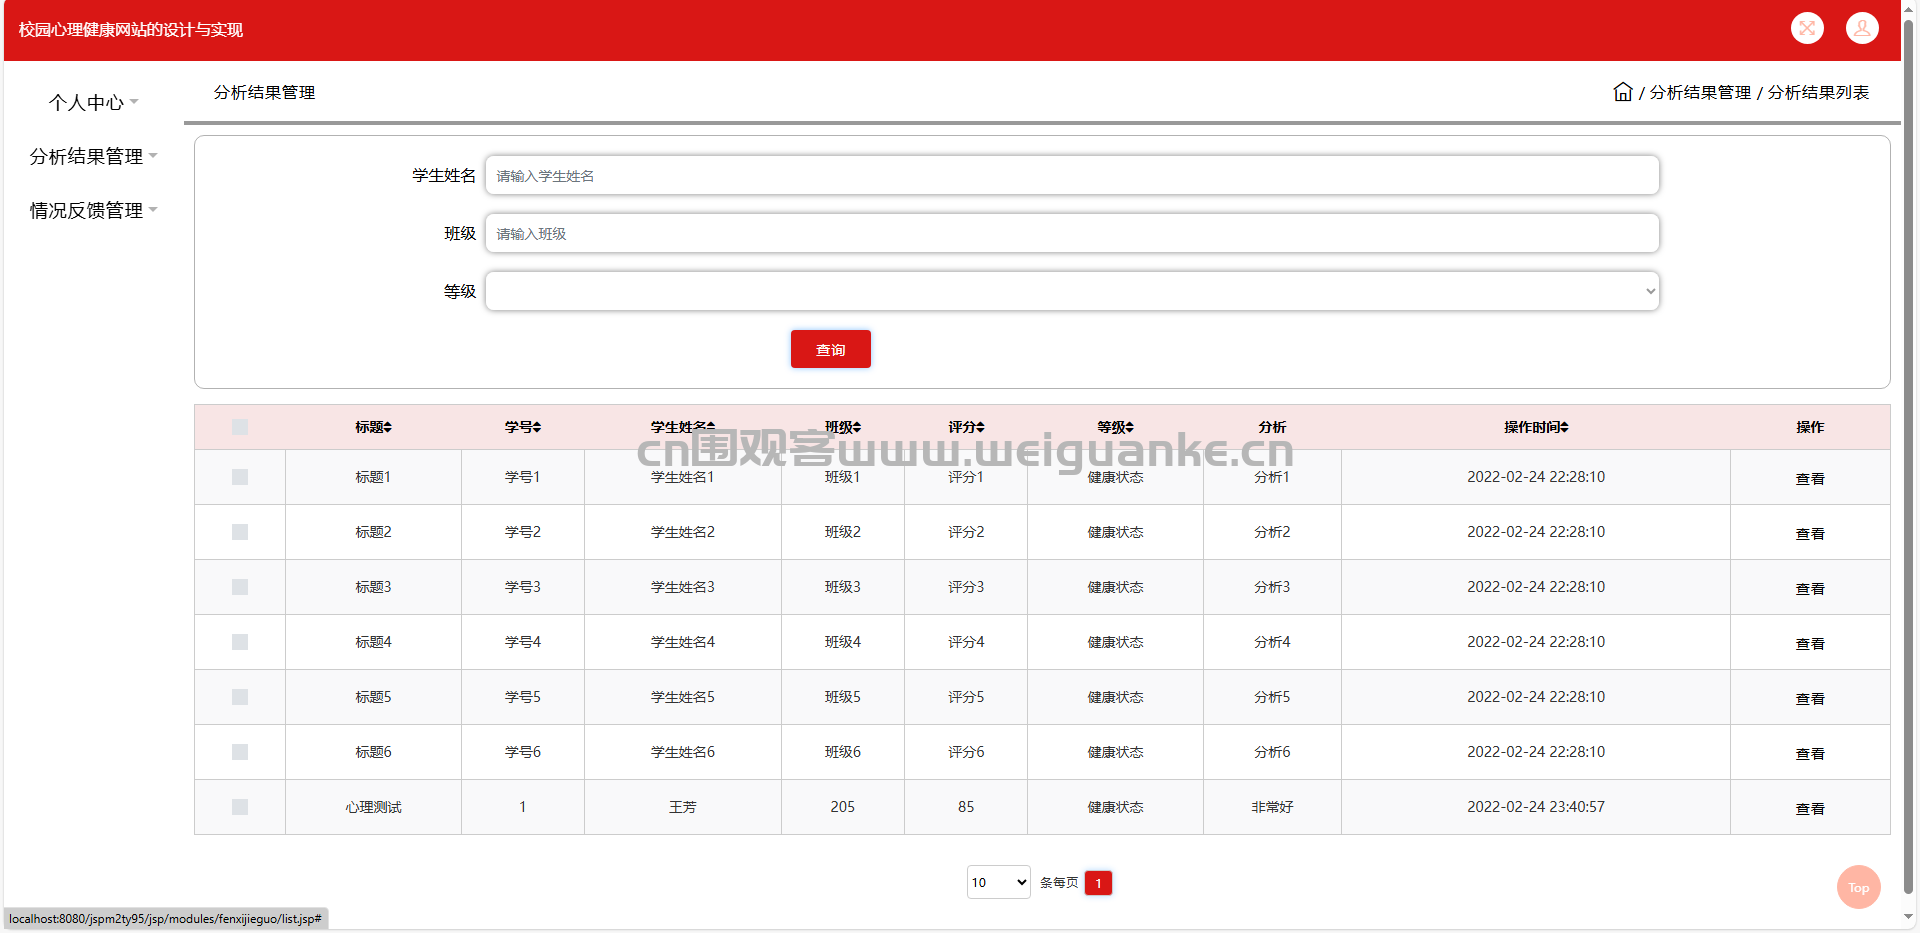The height and width of the screenshot is (933, 1920).
Task: Select class cell 205
Action: pyautogui.click(x=843, y=807)
